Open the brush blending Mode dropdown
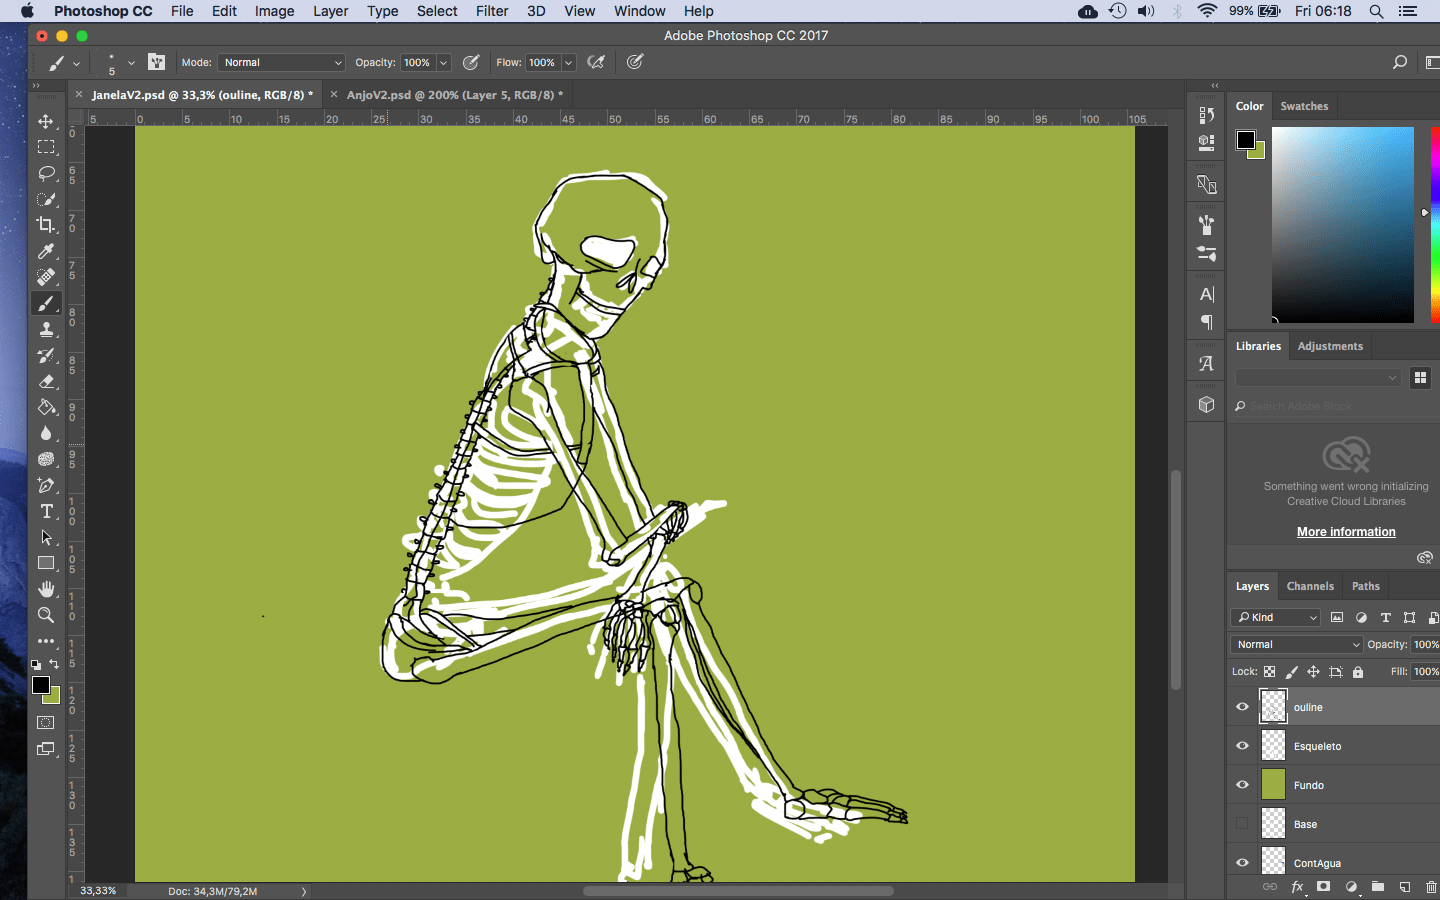The height and width of the screenshot is (900, 1440). click(x=281, y=62)
